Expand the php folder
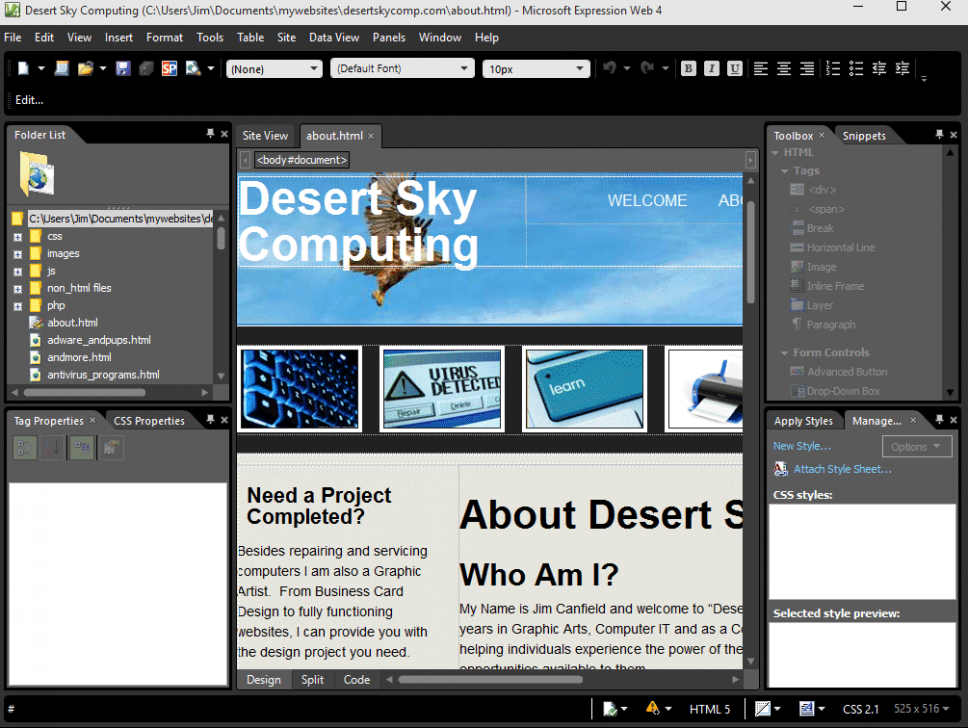968x728 pixels. pyautogui.click(x=18, y=306)
